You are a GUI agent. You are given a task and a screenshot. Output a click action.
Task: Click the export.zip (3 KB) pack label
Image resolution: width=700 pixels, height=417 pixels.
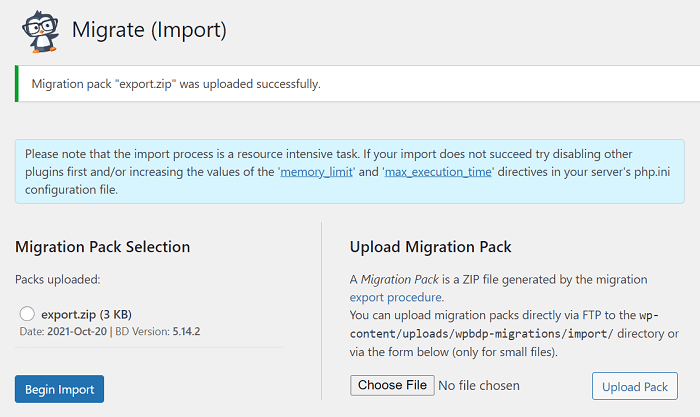click(x=86, y=314)
